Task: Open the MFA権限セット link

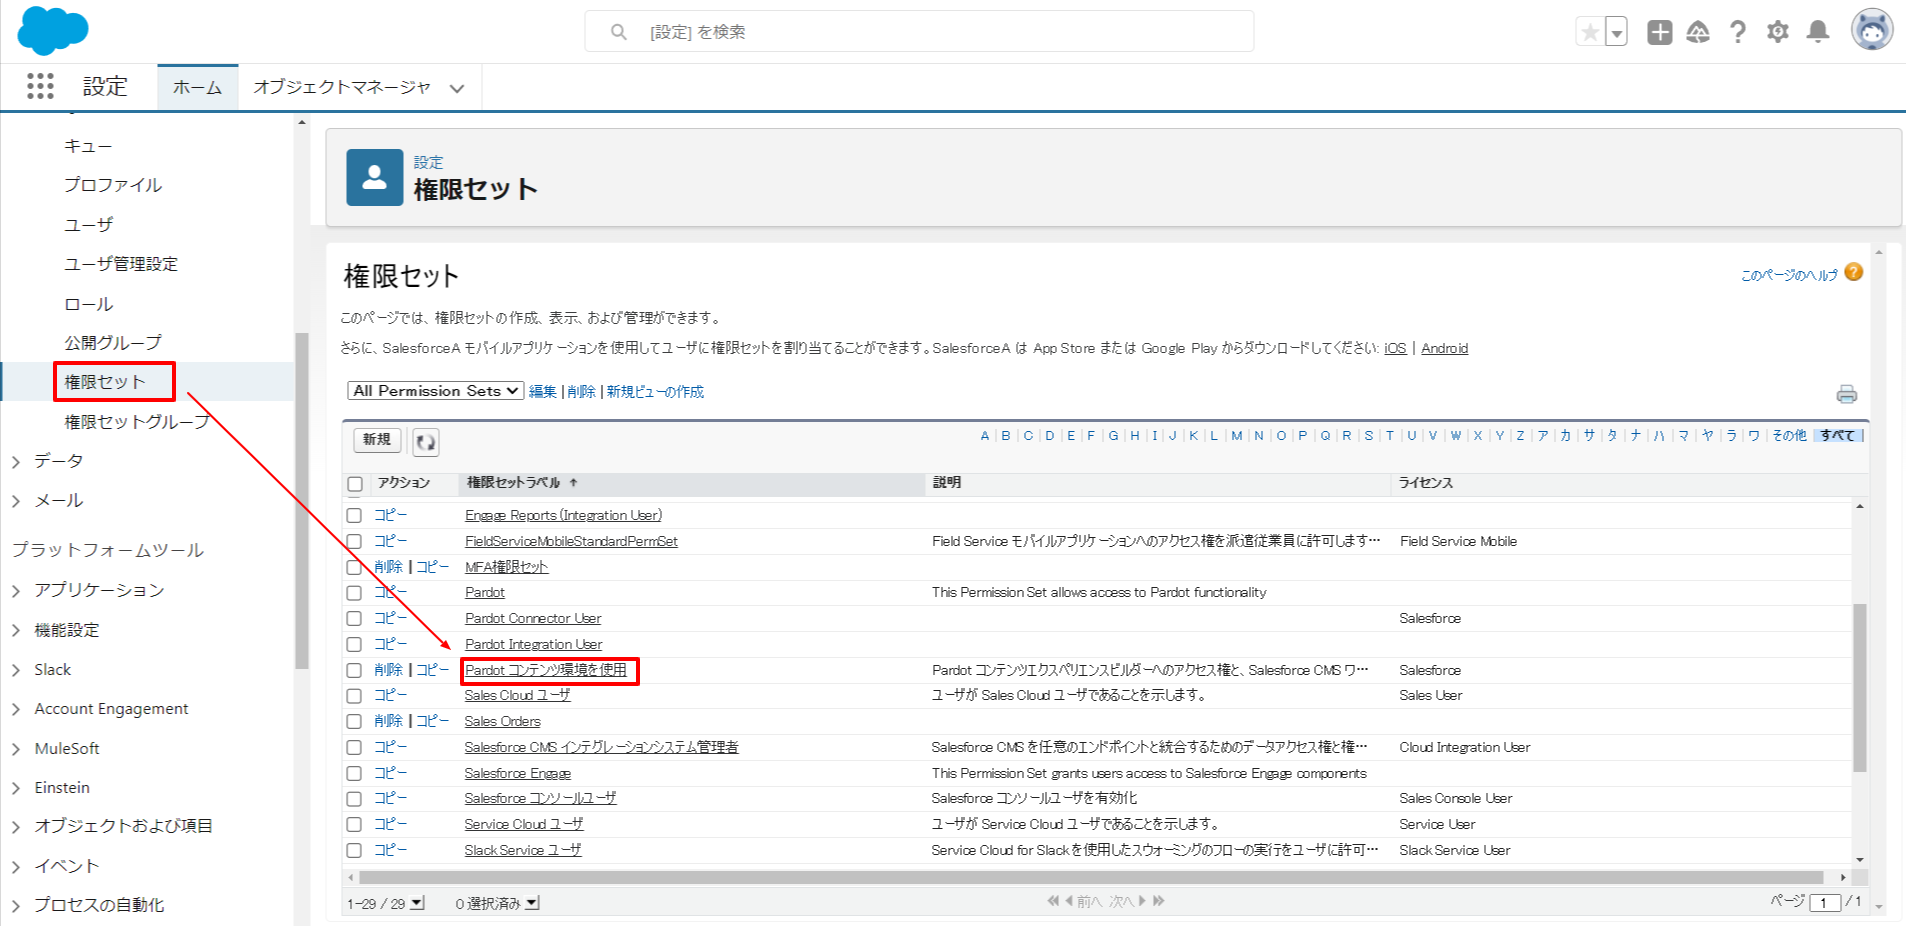Action: click(x=506, y=567)
